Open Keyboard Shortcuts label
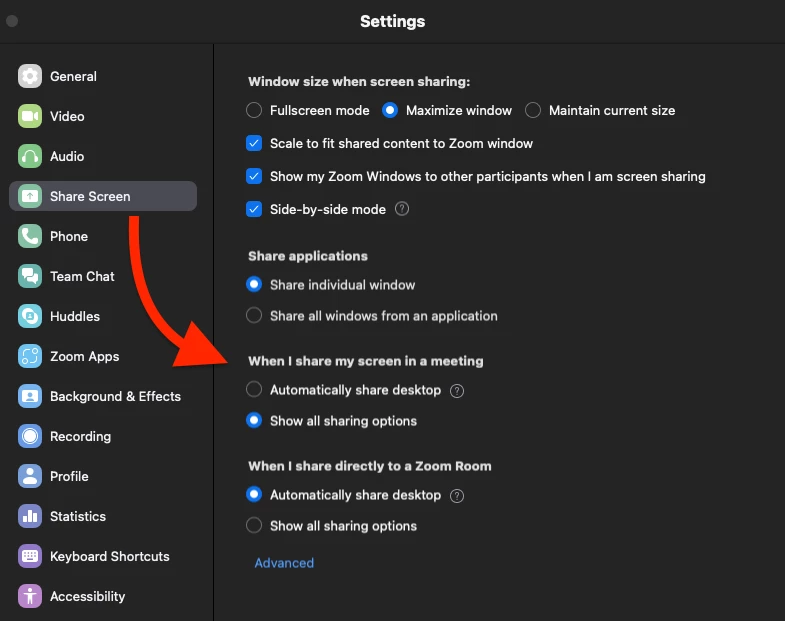This screenshot has width=785, height=621. (110, 556)
